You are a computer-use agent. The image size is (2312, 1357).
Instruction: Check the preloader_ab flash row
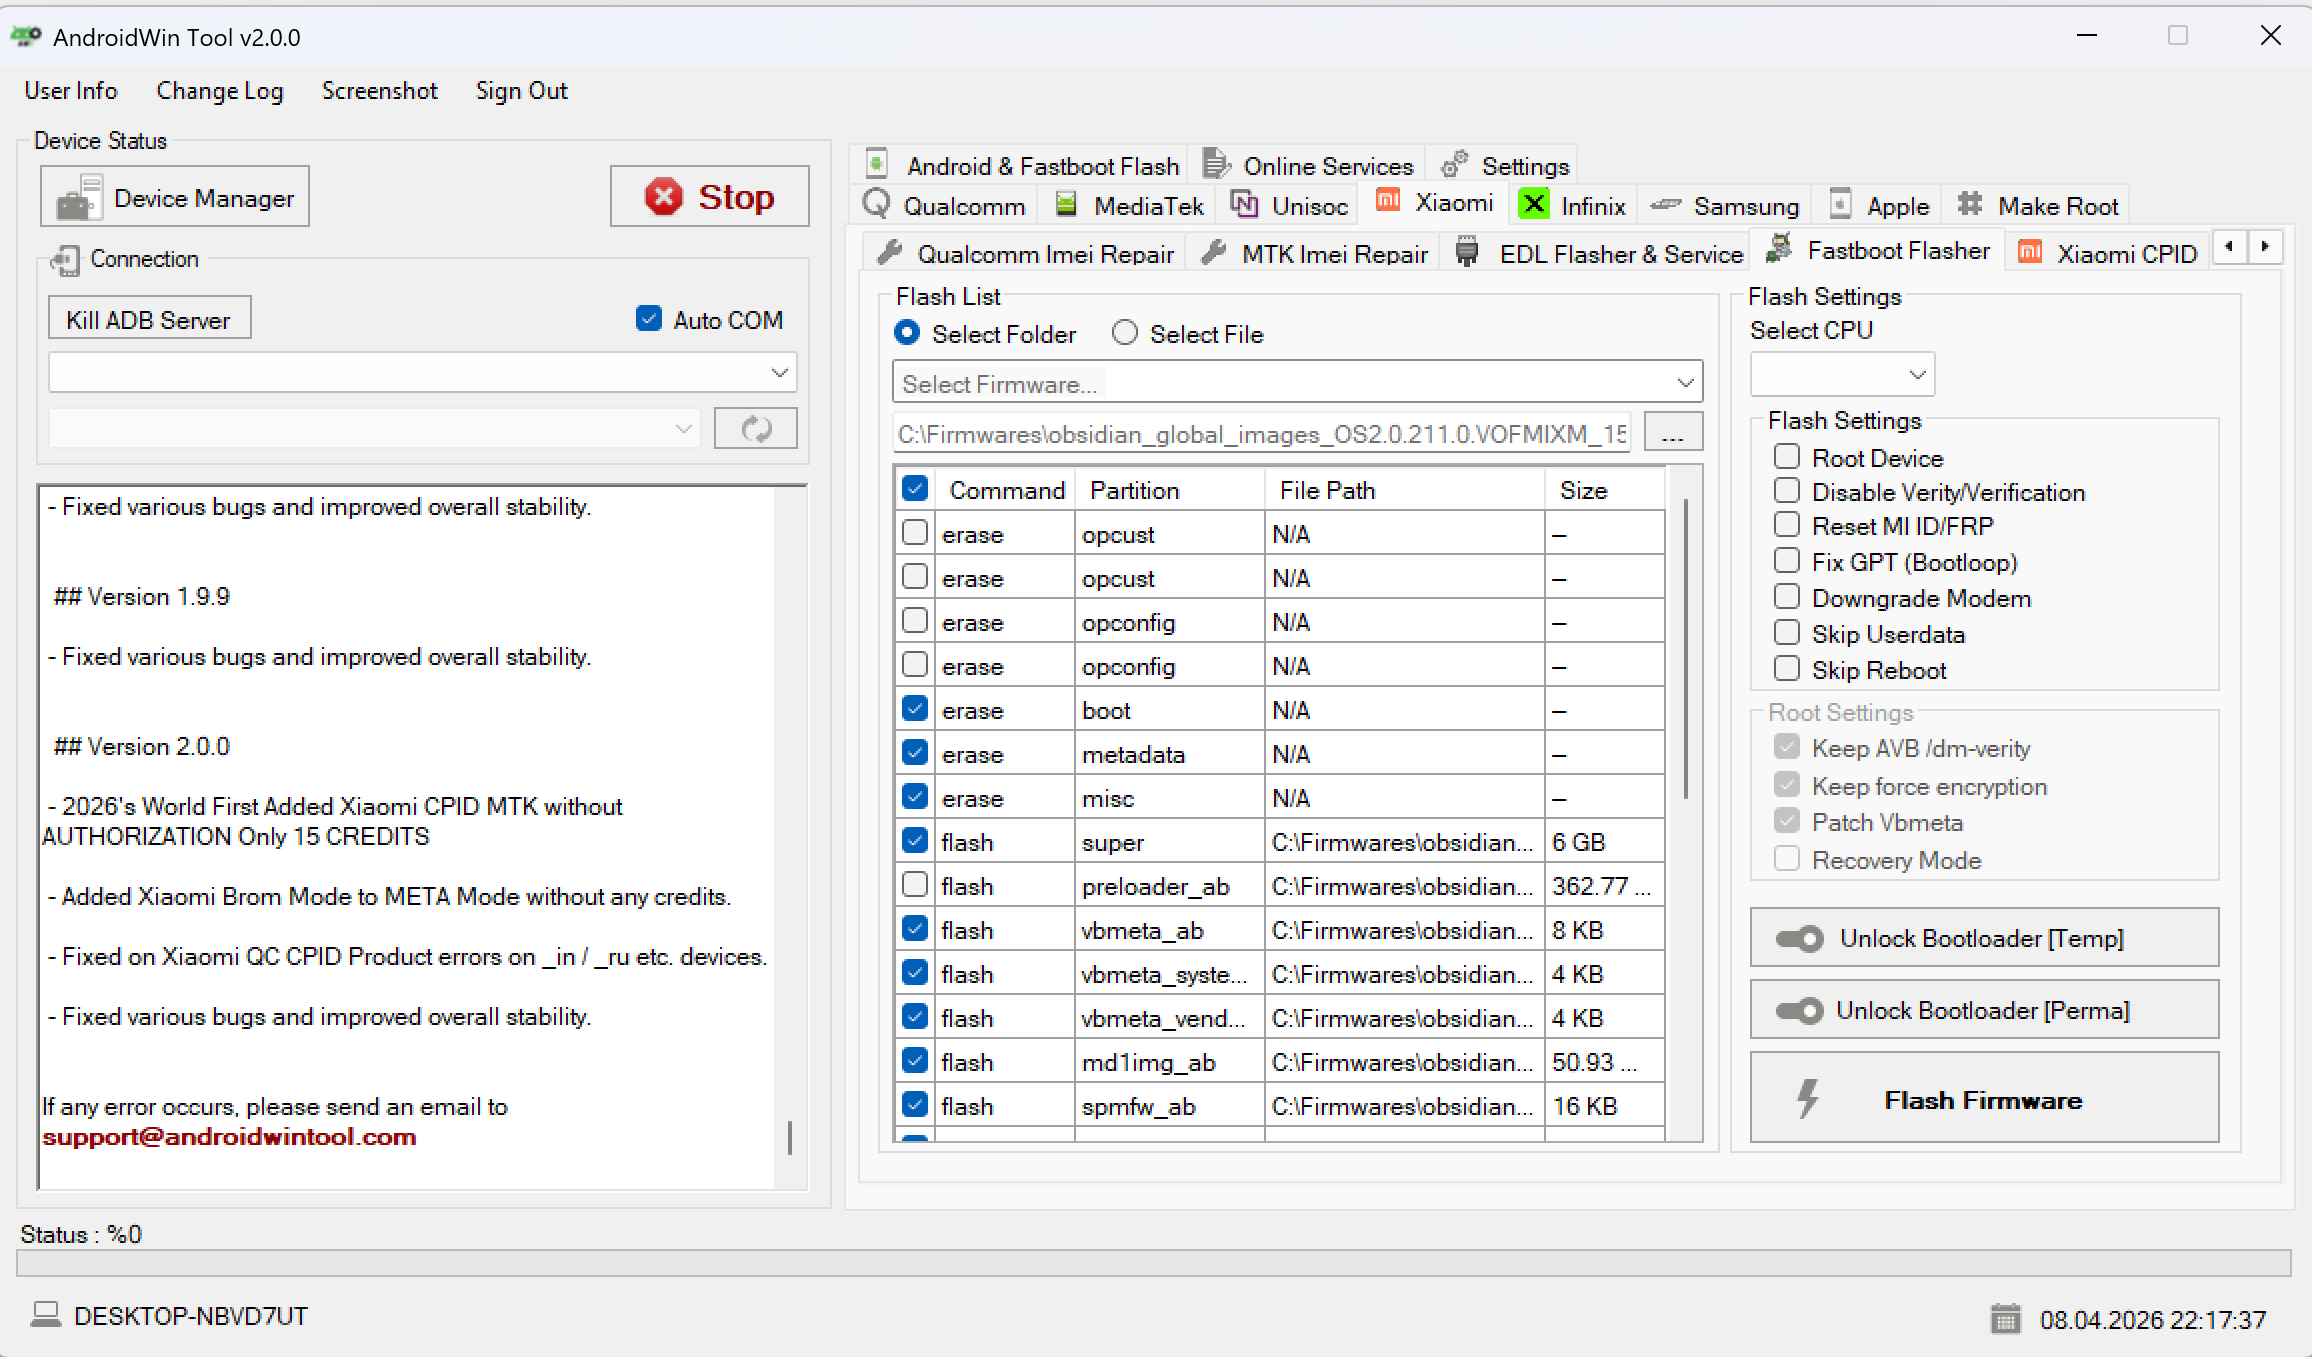click(914, 885)
